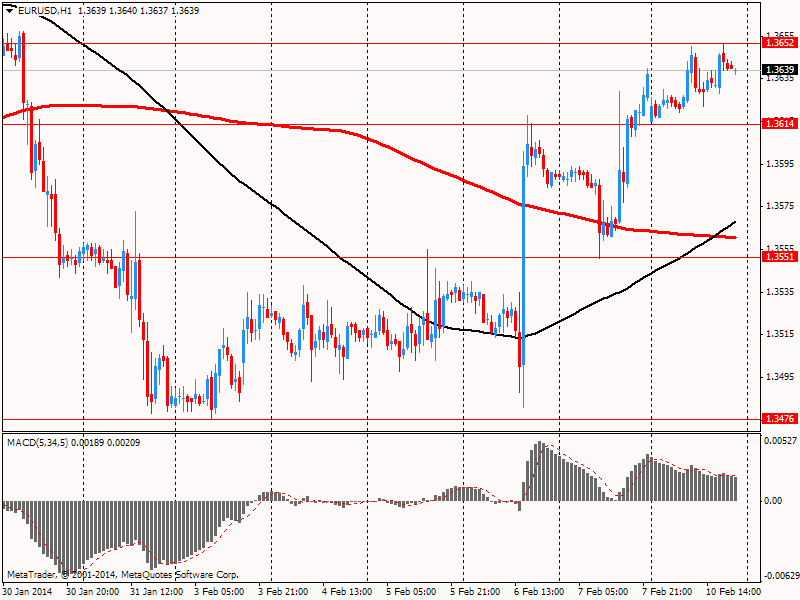Click the 3 Feb 05:00 time label
The width and height of the screenshot is (800, 600).
(x=220, y=592)
